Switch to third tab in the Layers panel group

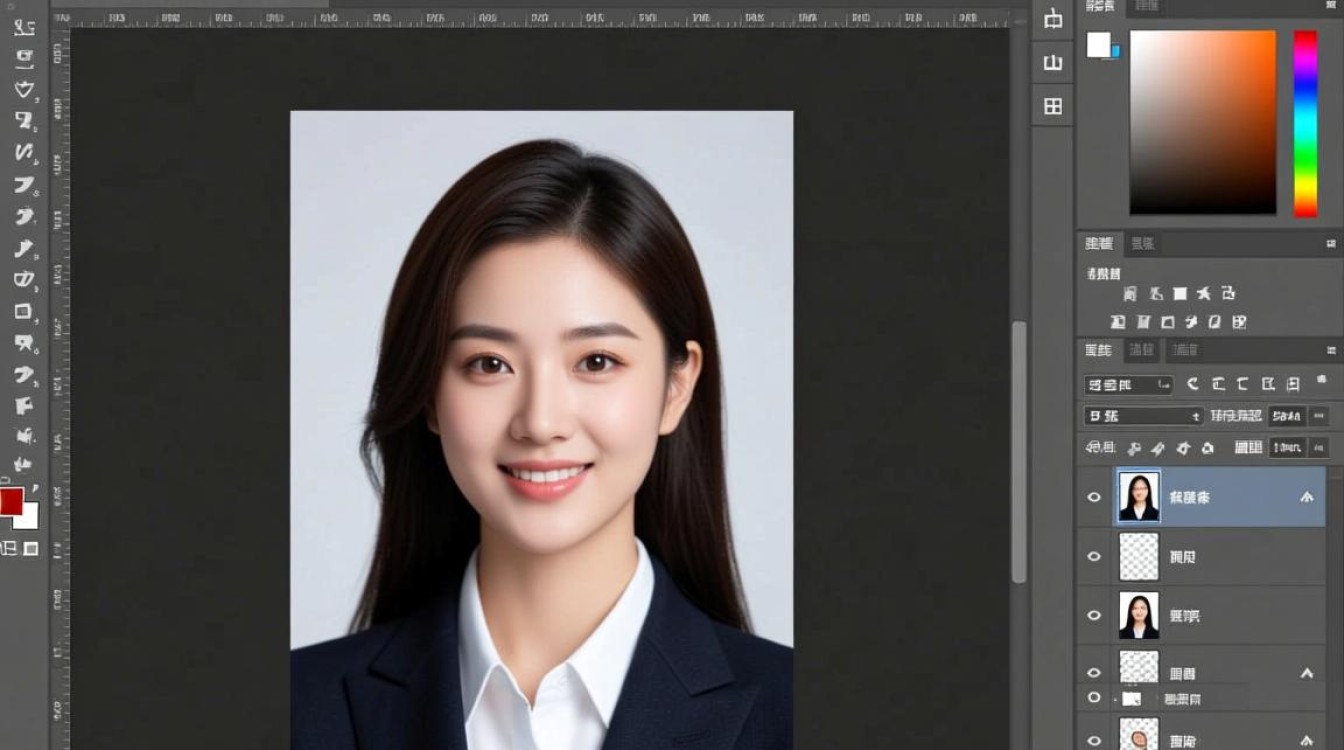1185,351
